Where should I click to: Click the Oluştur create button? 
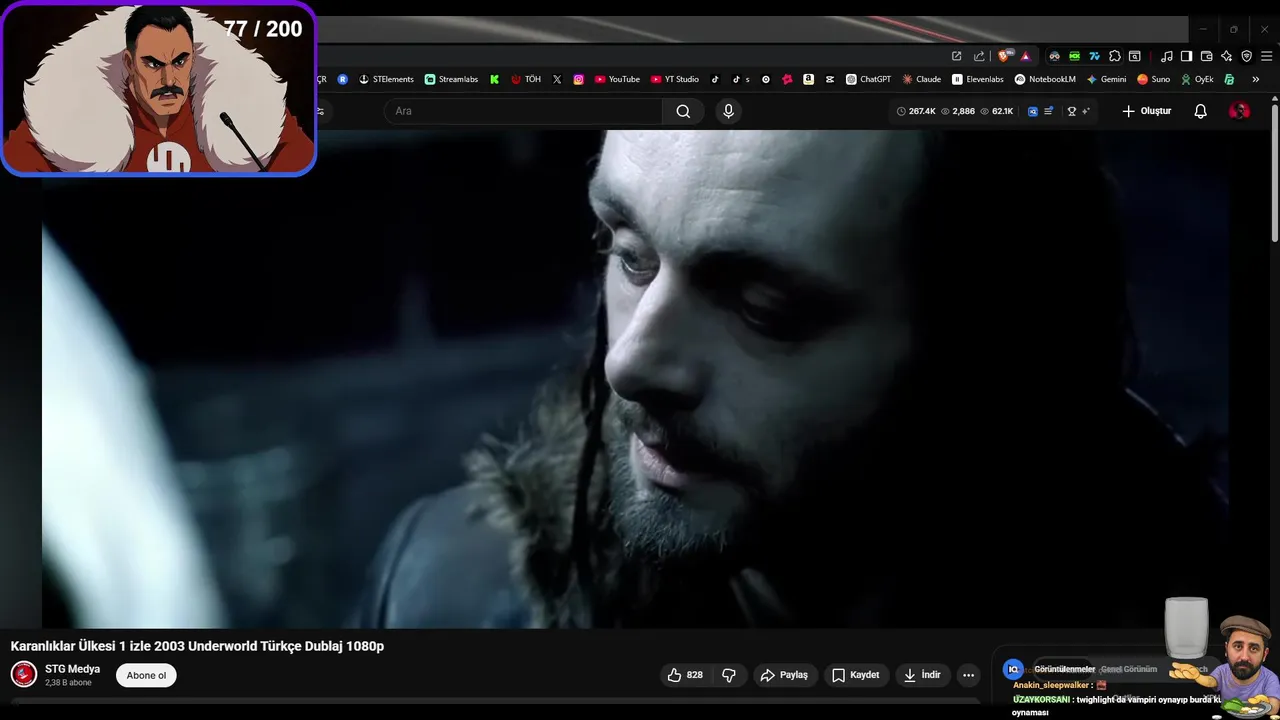pos(1146,111)
